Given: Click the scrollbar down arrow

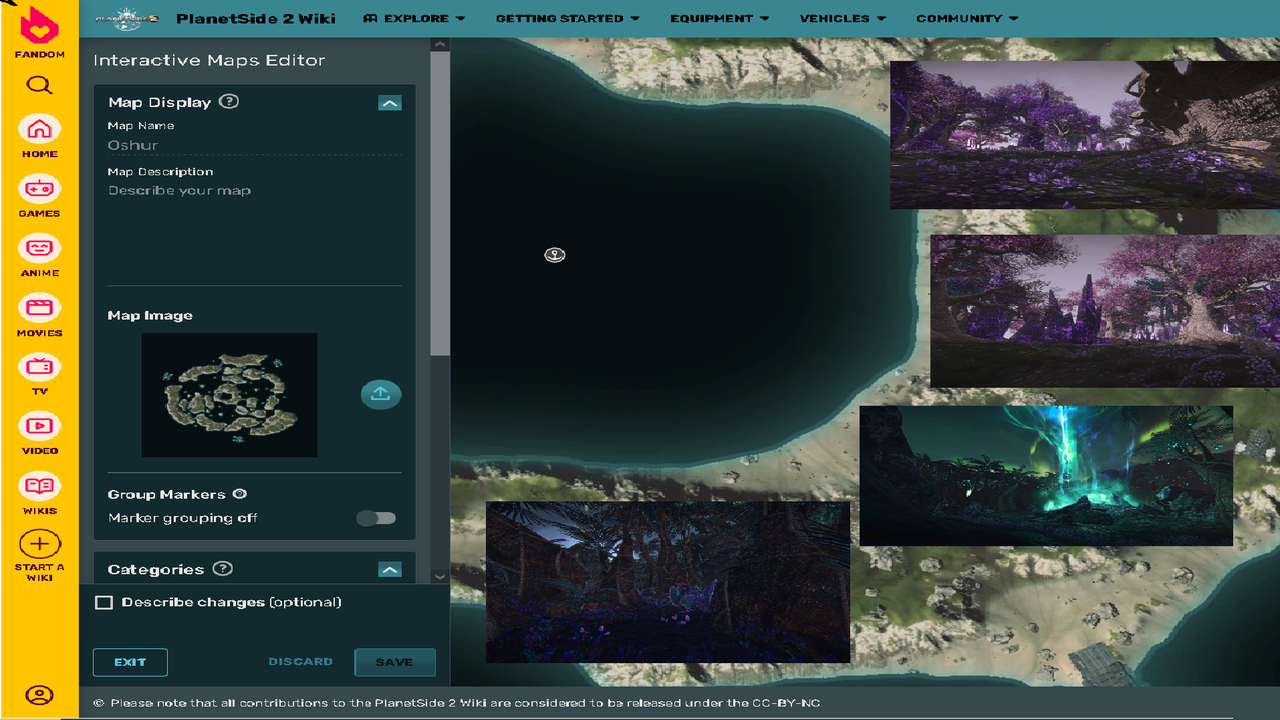Looking at the screenshot, I should pyautogui.click(x=440, y=577).
